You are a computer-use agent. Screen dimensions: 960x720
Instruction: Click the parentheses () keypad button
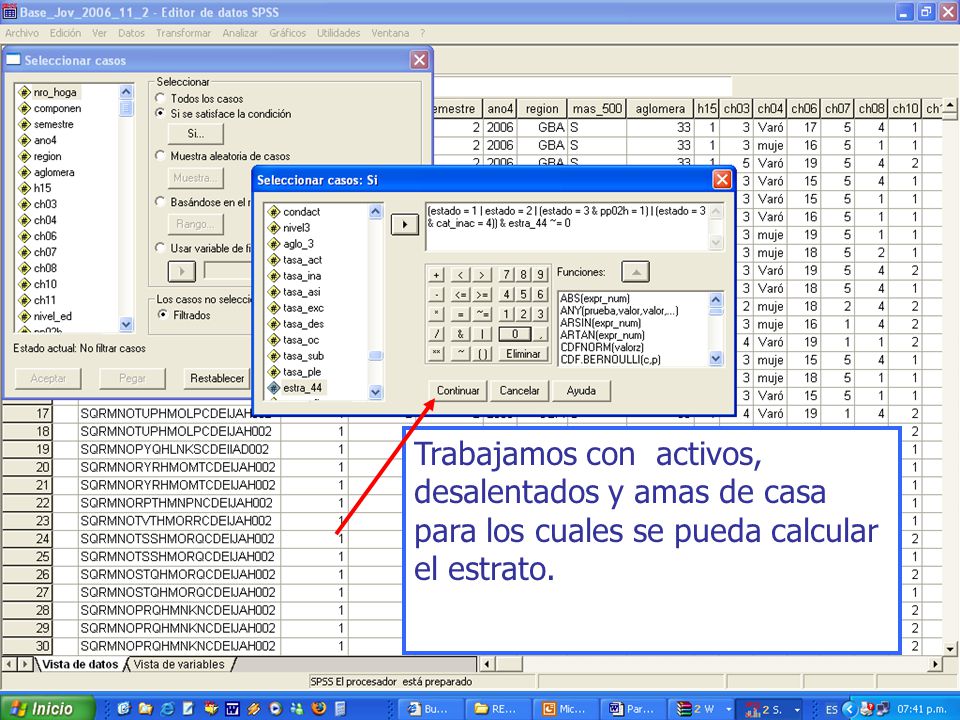(x=482, y=354)
